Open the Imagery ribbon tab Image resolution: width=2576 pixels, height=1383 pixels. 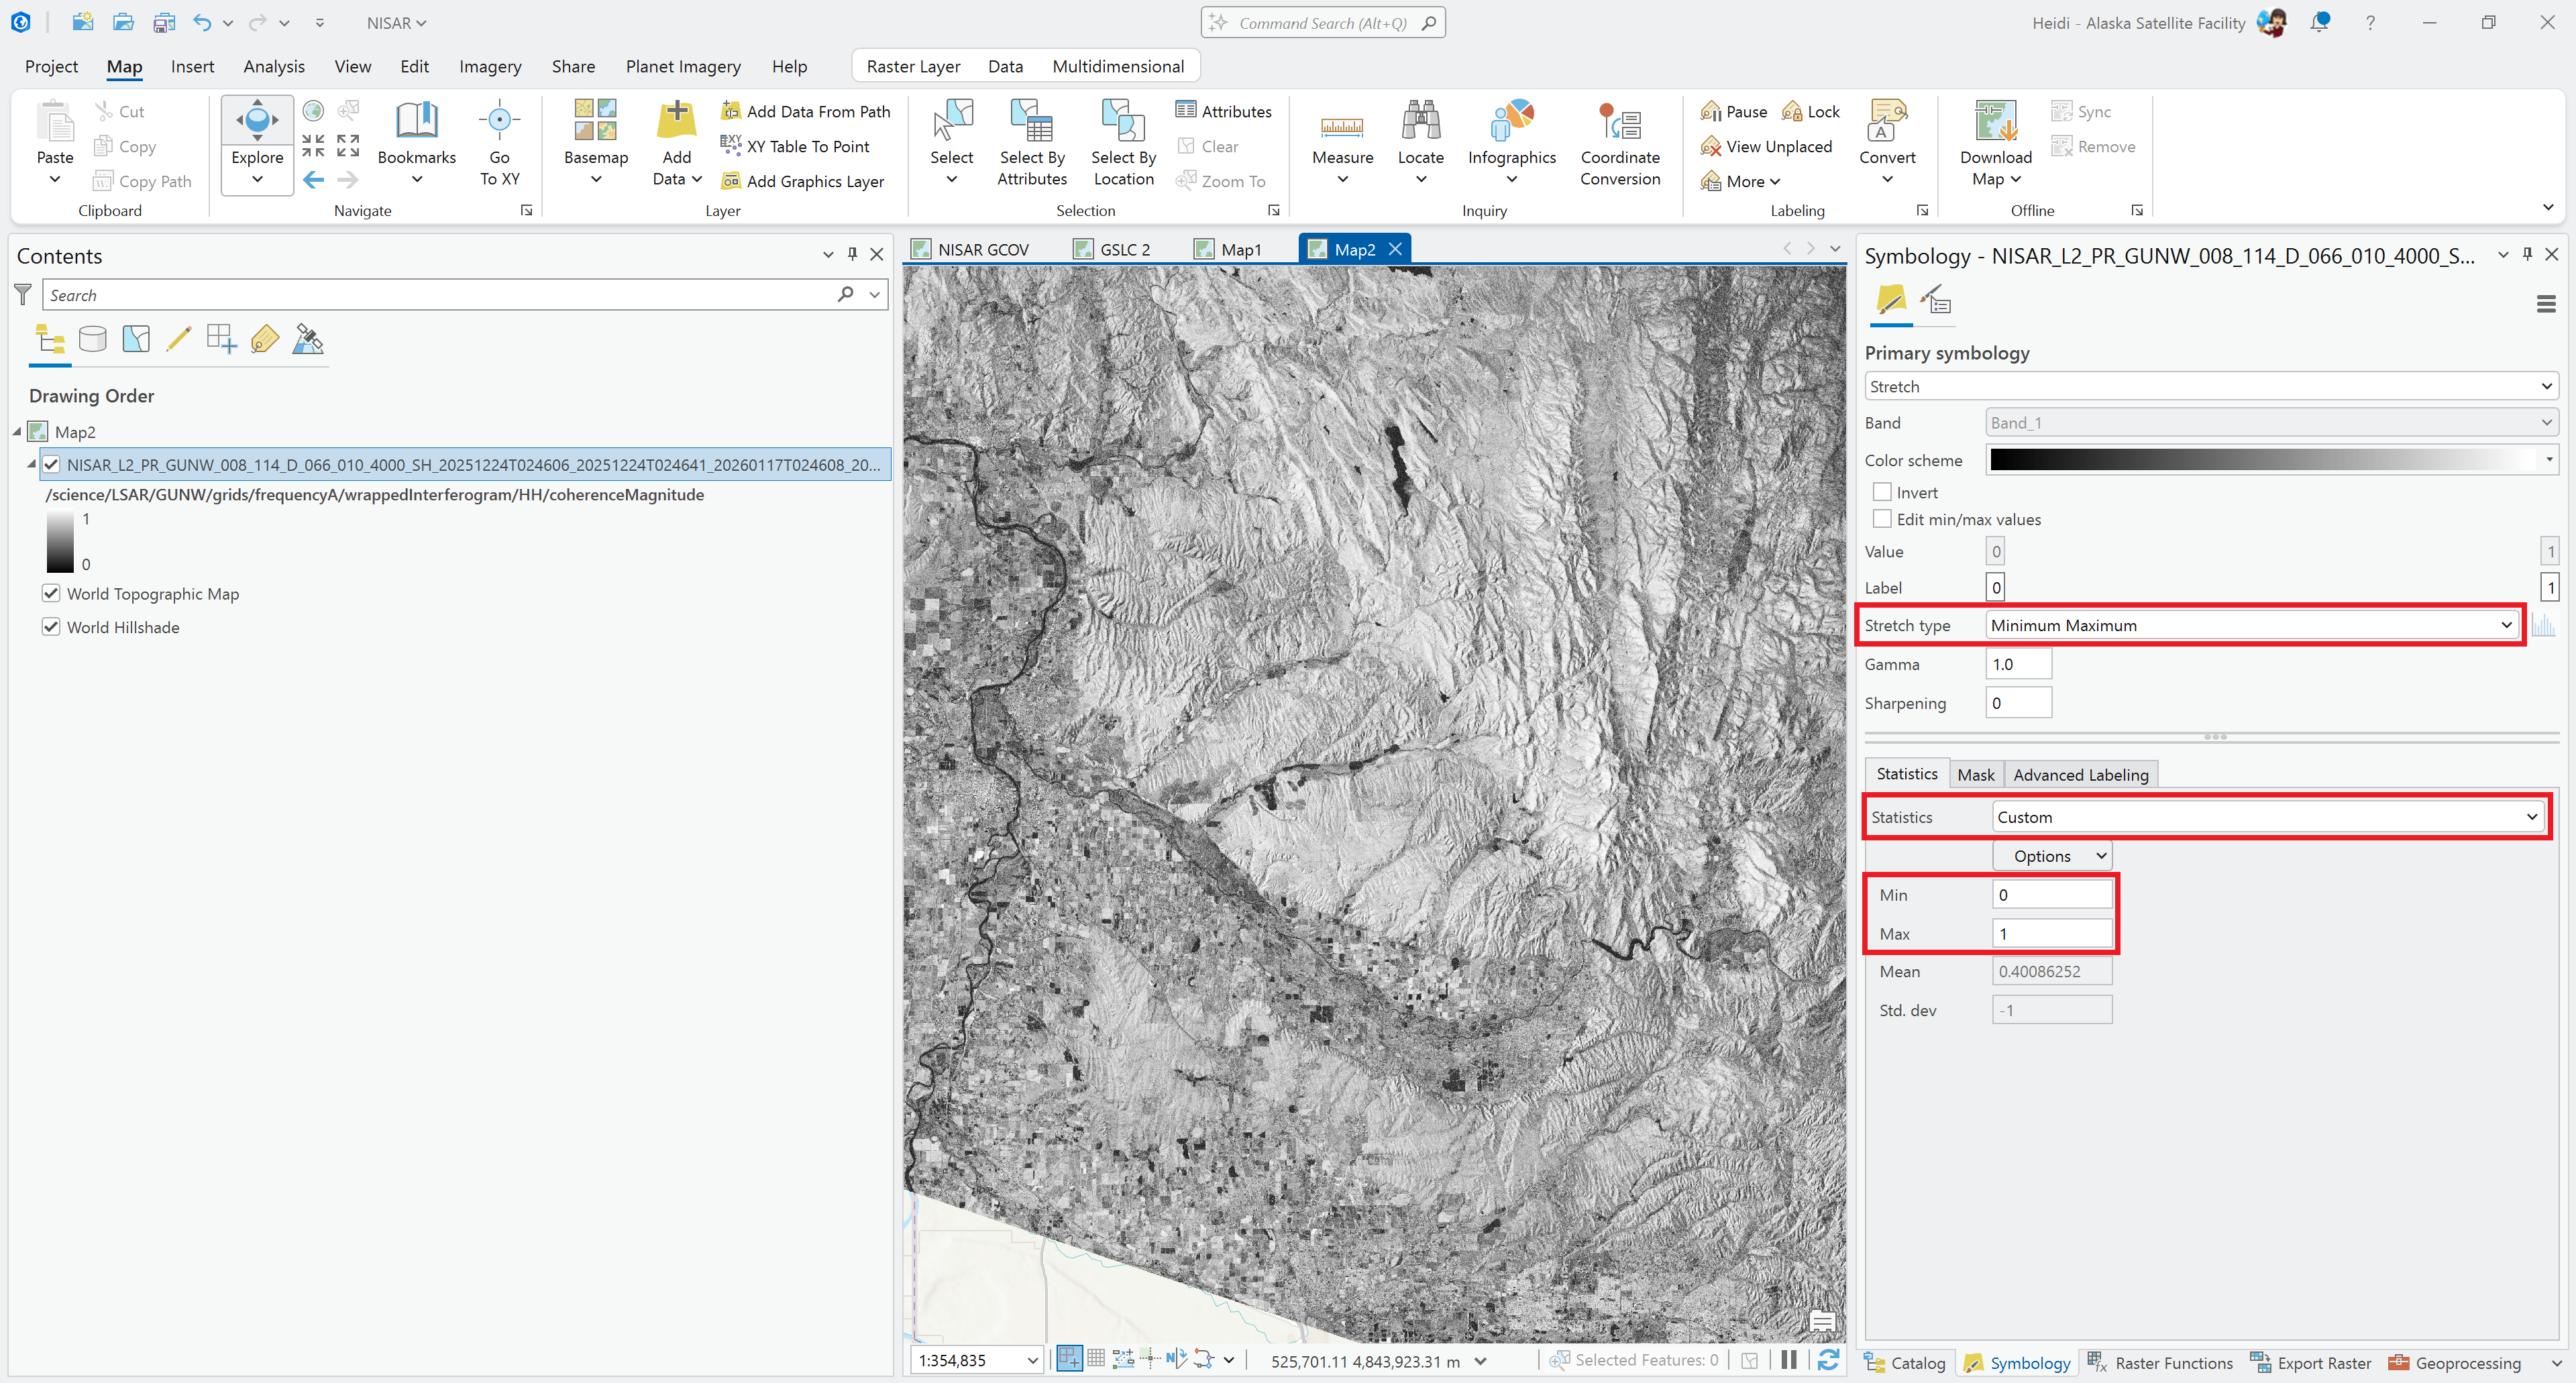tap(490, 66)
